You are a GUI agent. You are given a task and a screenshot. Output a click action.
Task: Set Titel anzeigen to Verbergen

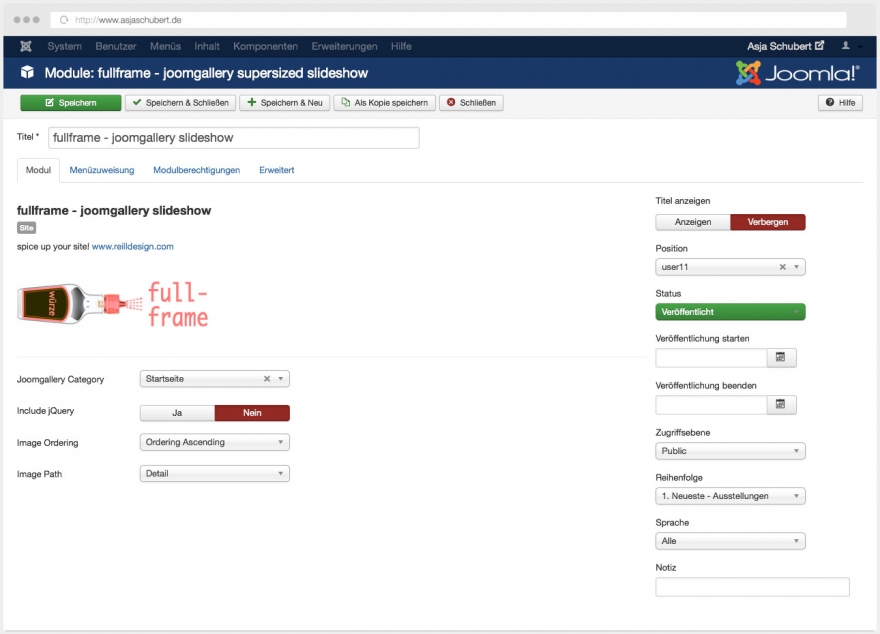pos(768,222)
